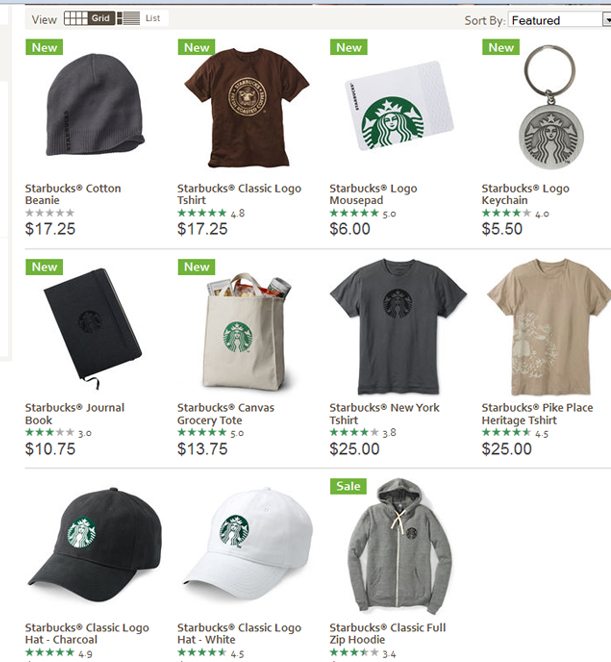
Task: Click the Sale badge on the hoodie
Action: click(348, 486)
